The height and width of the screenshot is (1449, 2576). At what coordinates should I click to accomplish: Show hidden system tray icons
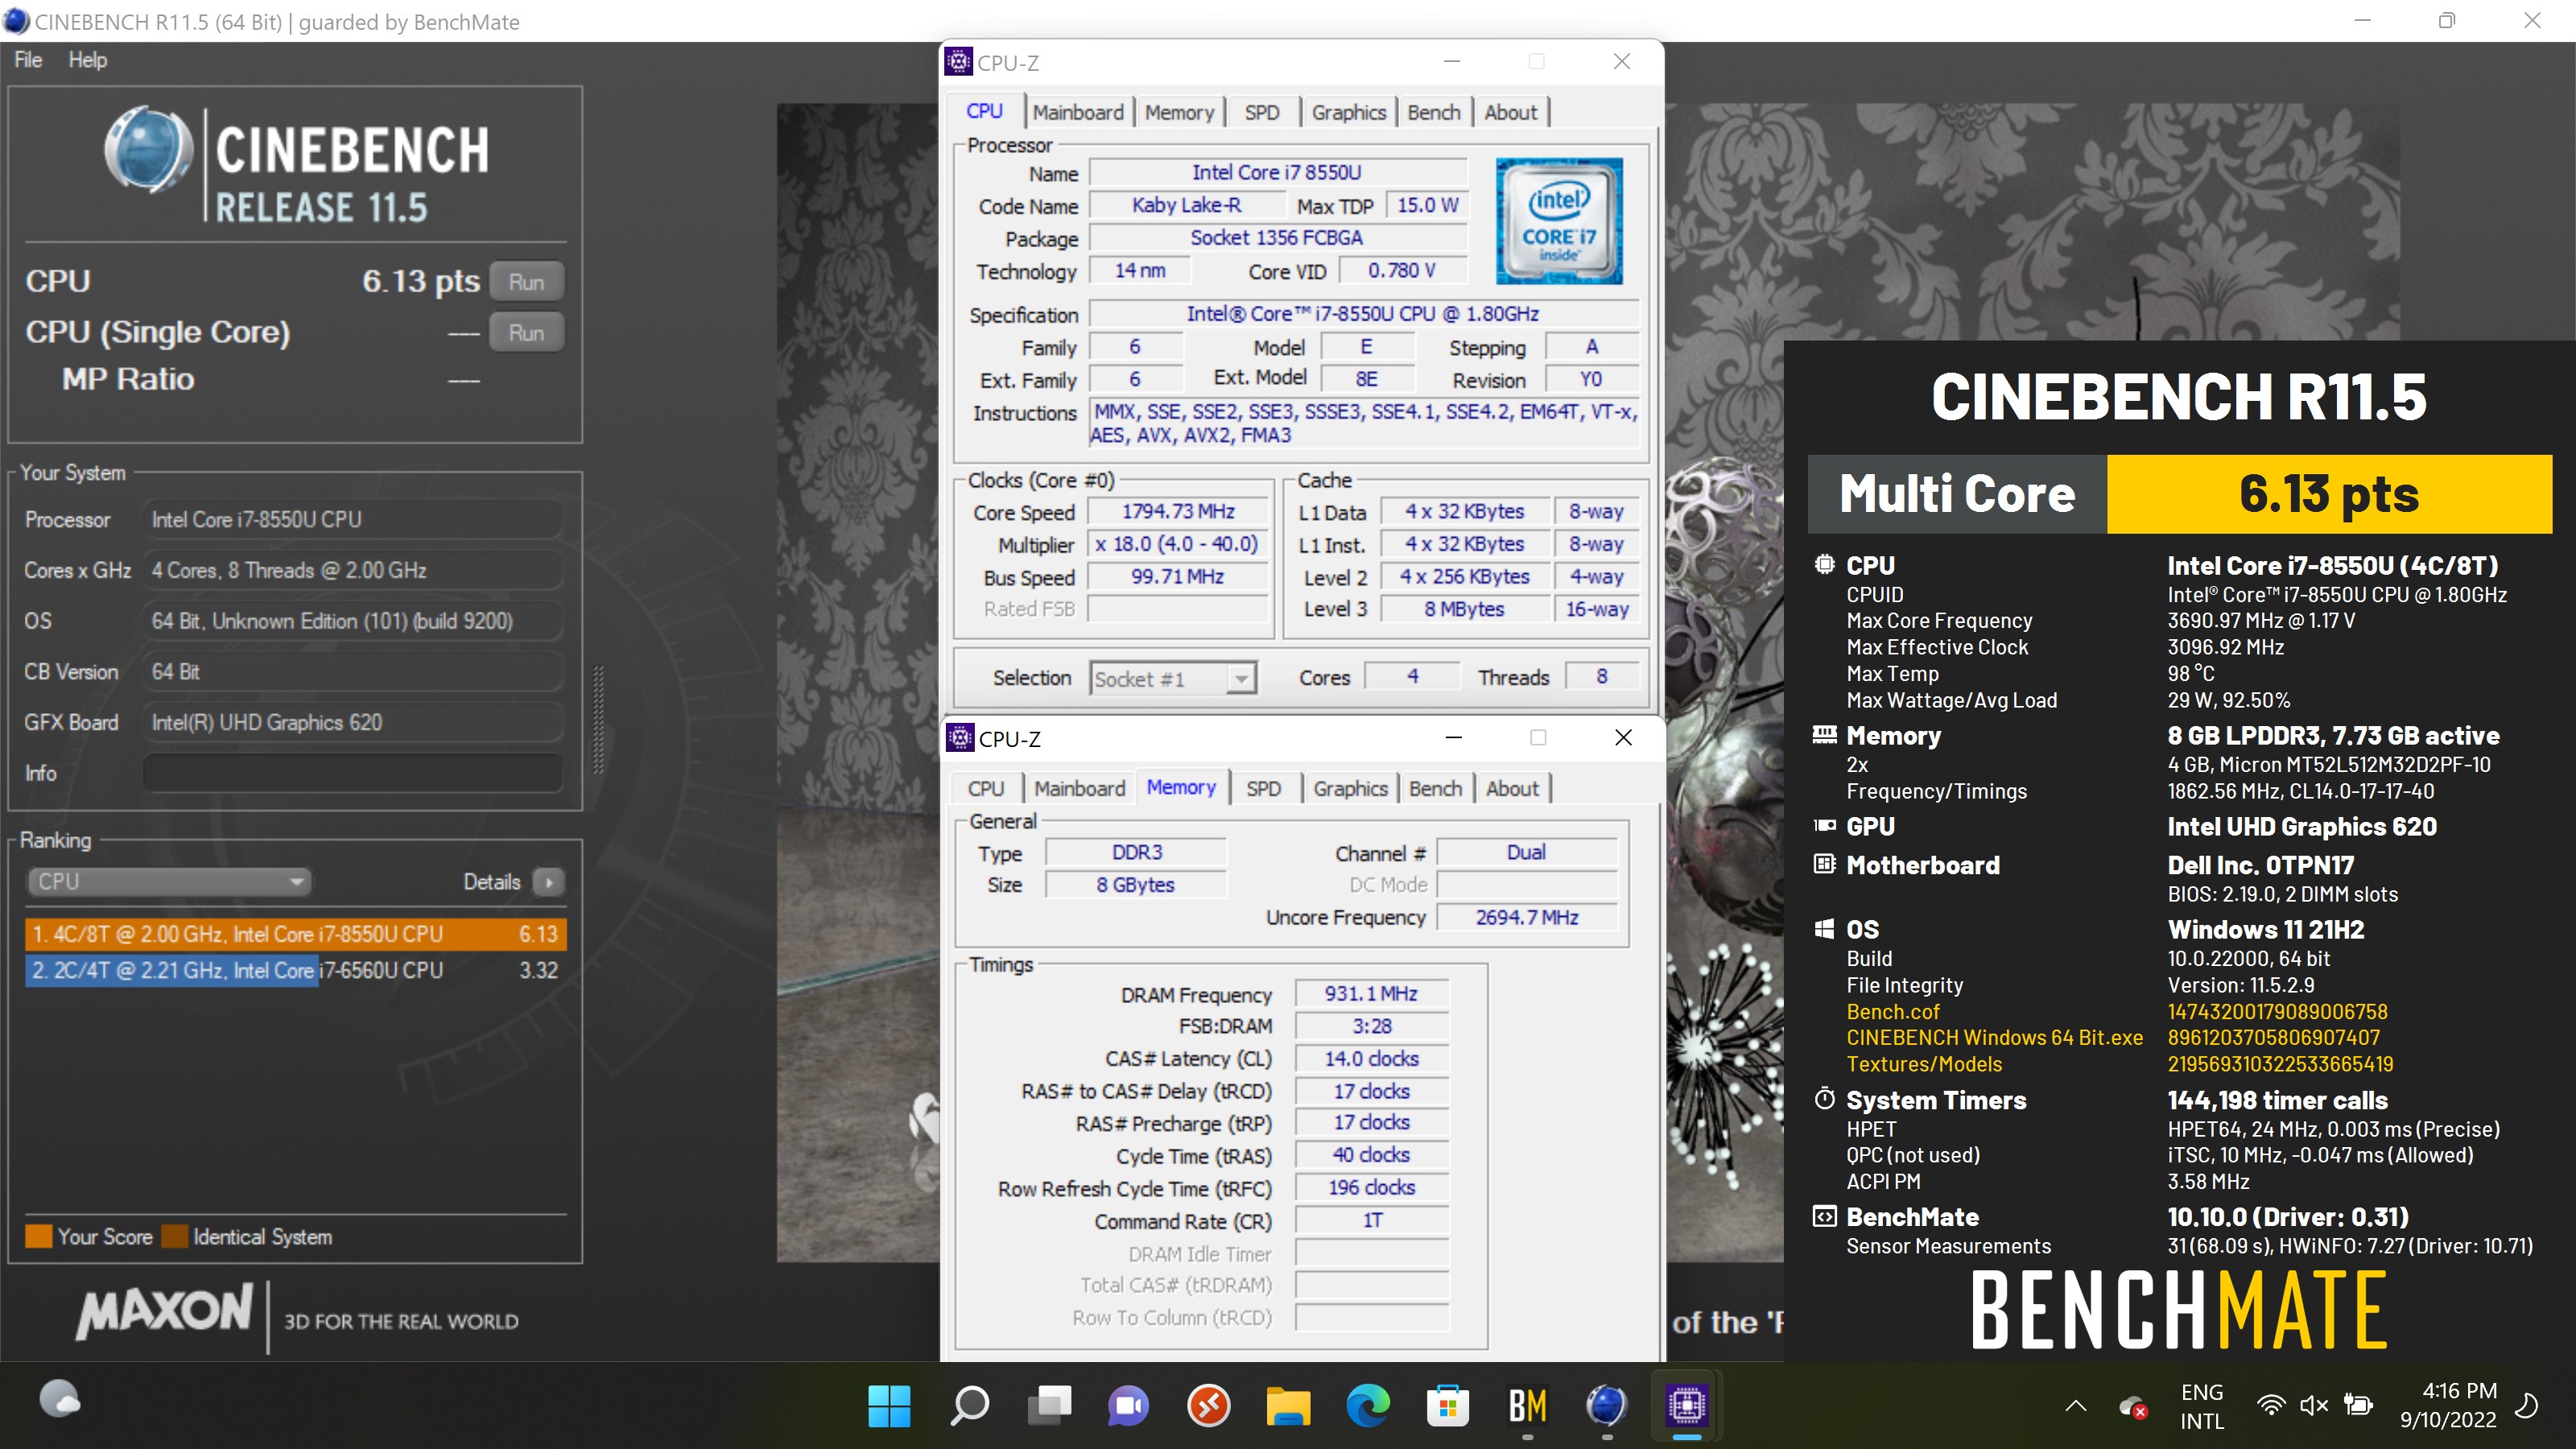[x=2076, y=1406]
